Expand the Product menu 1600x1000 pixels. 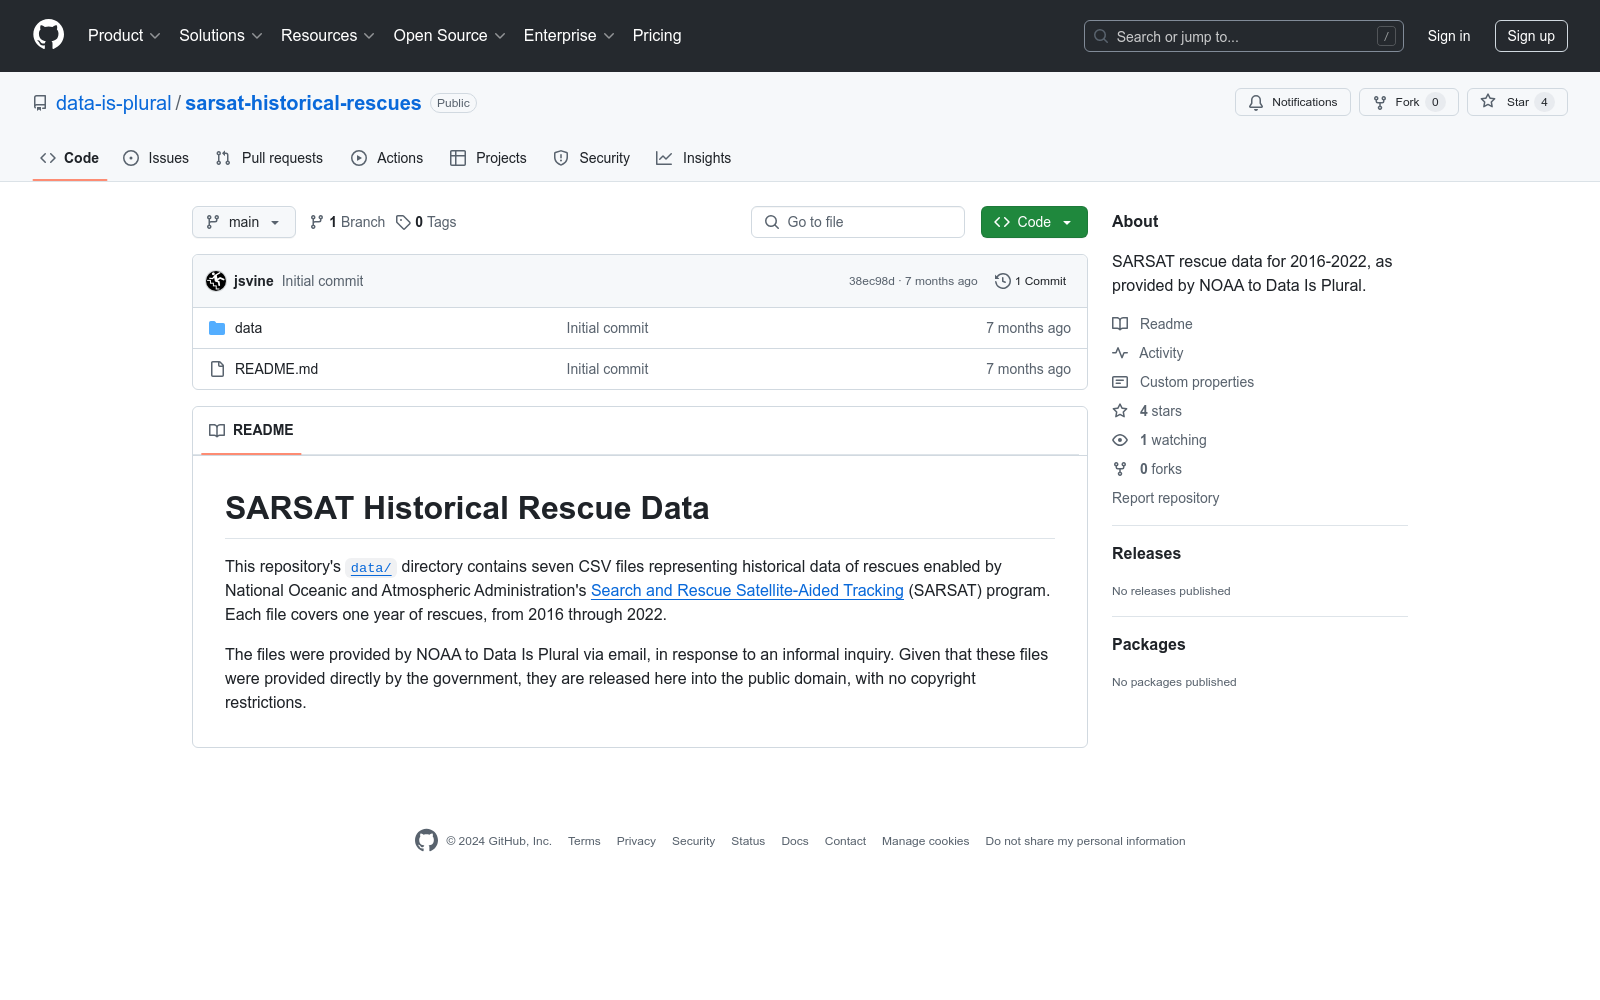point(124,36)
